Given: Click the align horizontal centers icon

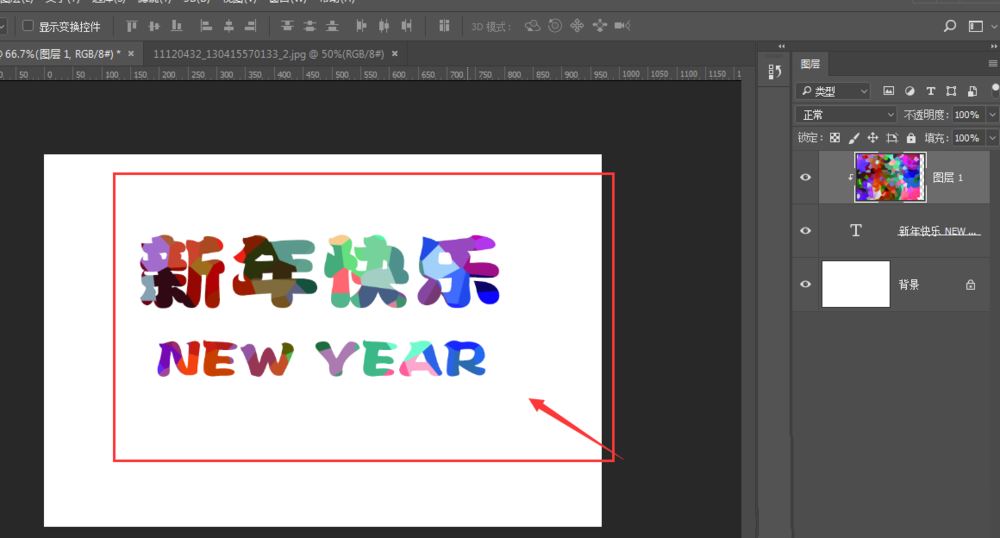Looking at the screenshot, I should 228,26.
